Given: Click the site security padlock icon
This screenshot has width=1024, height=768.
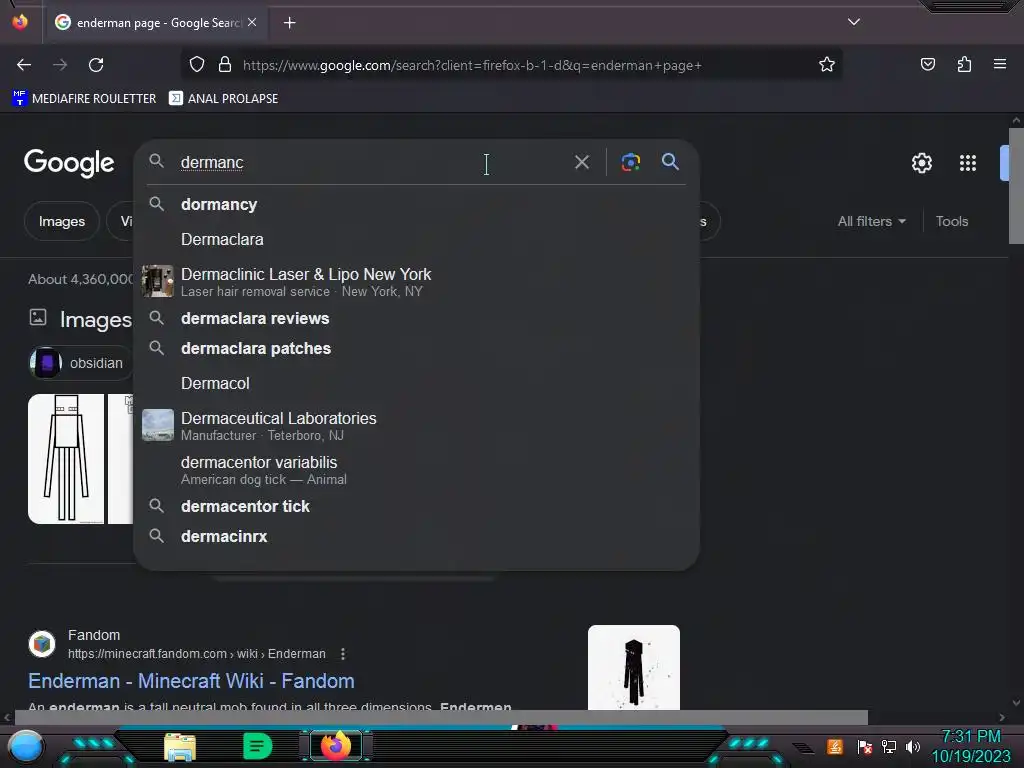Looking at the screenshot, I should point(225,65).
